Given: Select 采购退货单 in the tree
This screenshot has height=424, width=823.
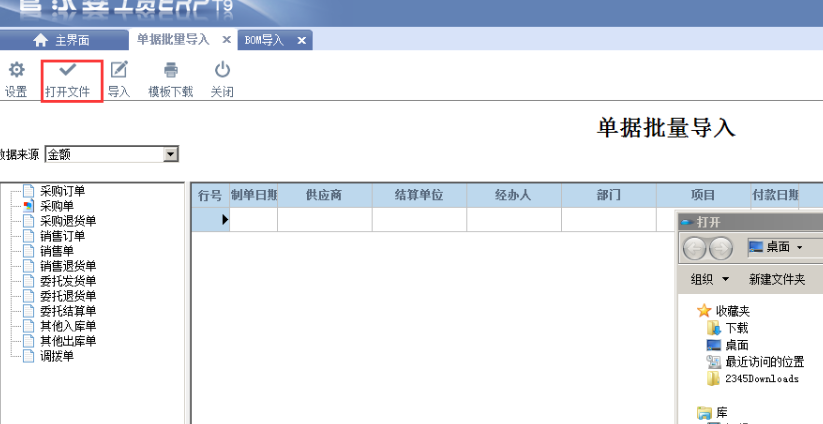Looking at the screenshot, I should [x=68, y=221].
